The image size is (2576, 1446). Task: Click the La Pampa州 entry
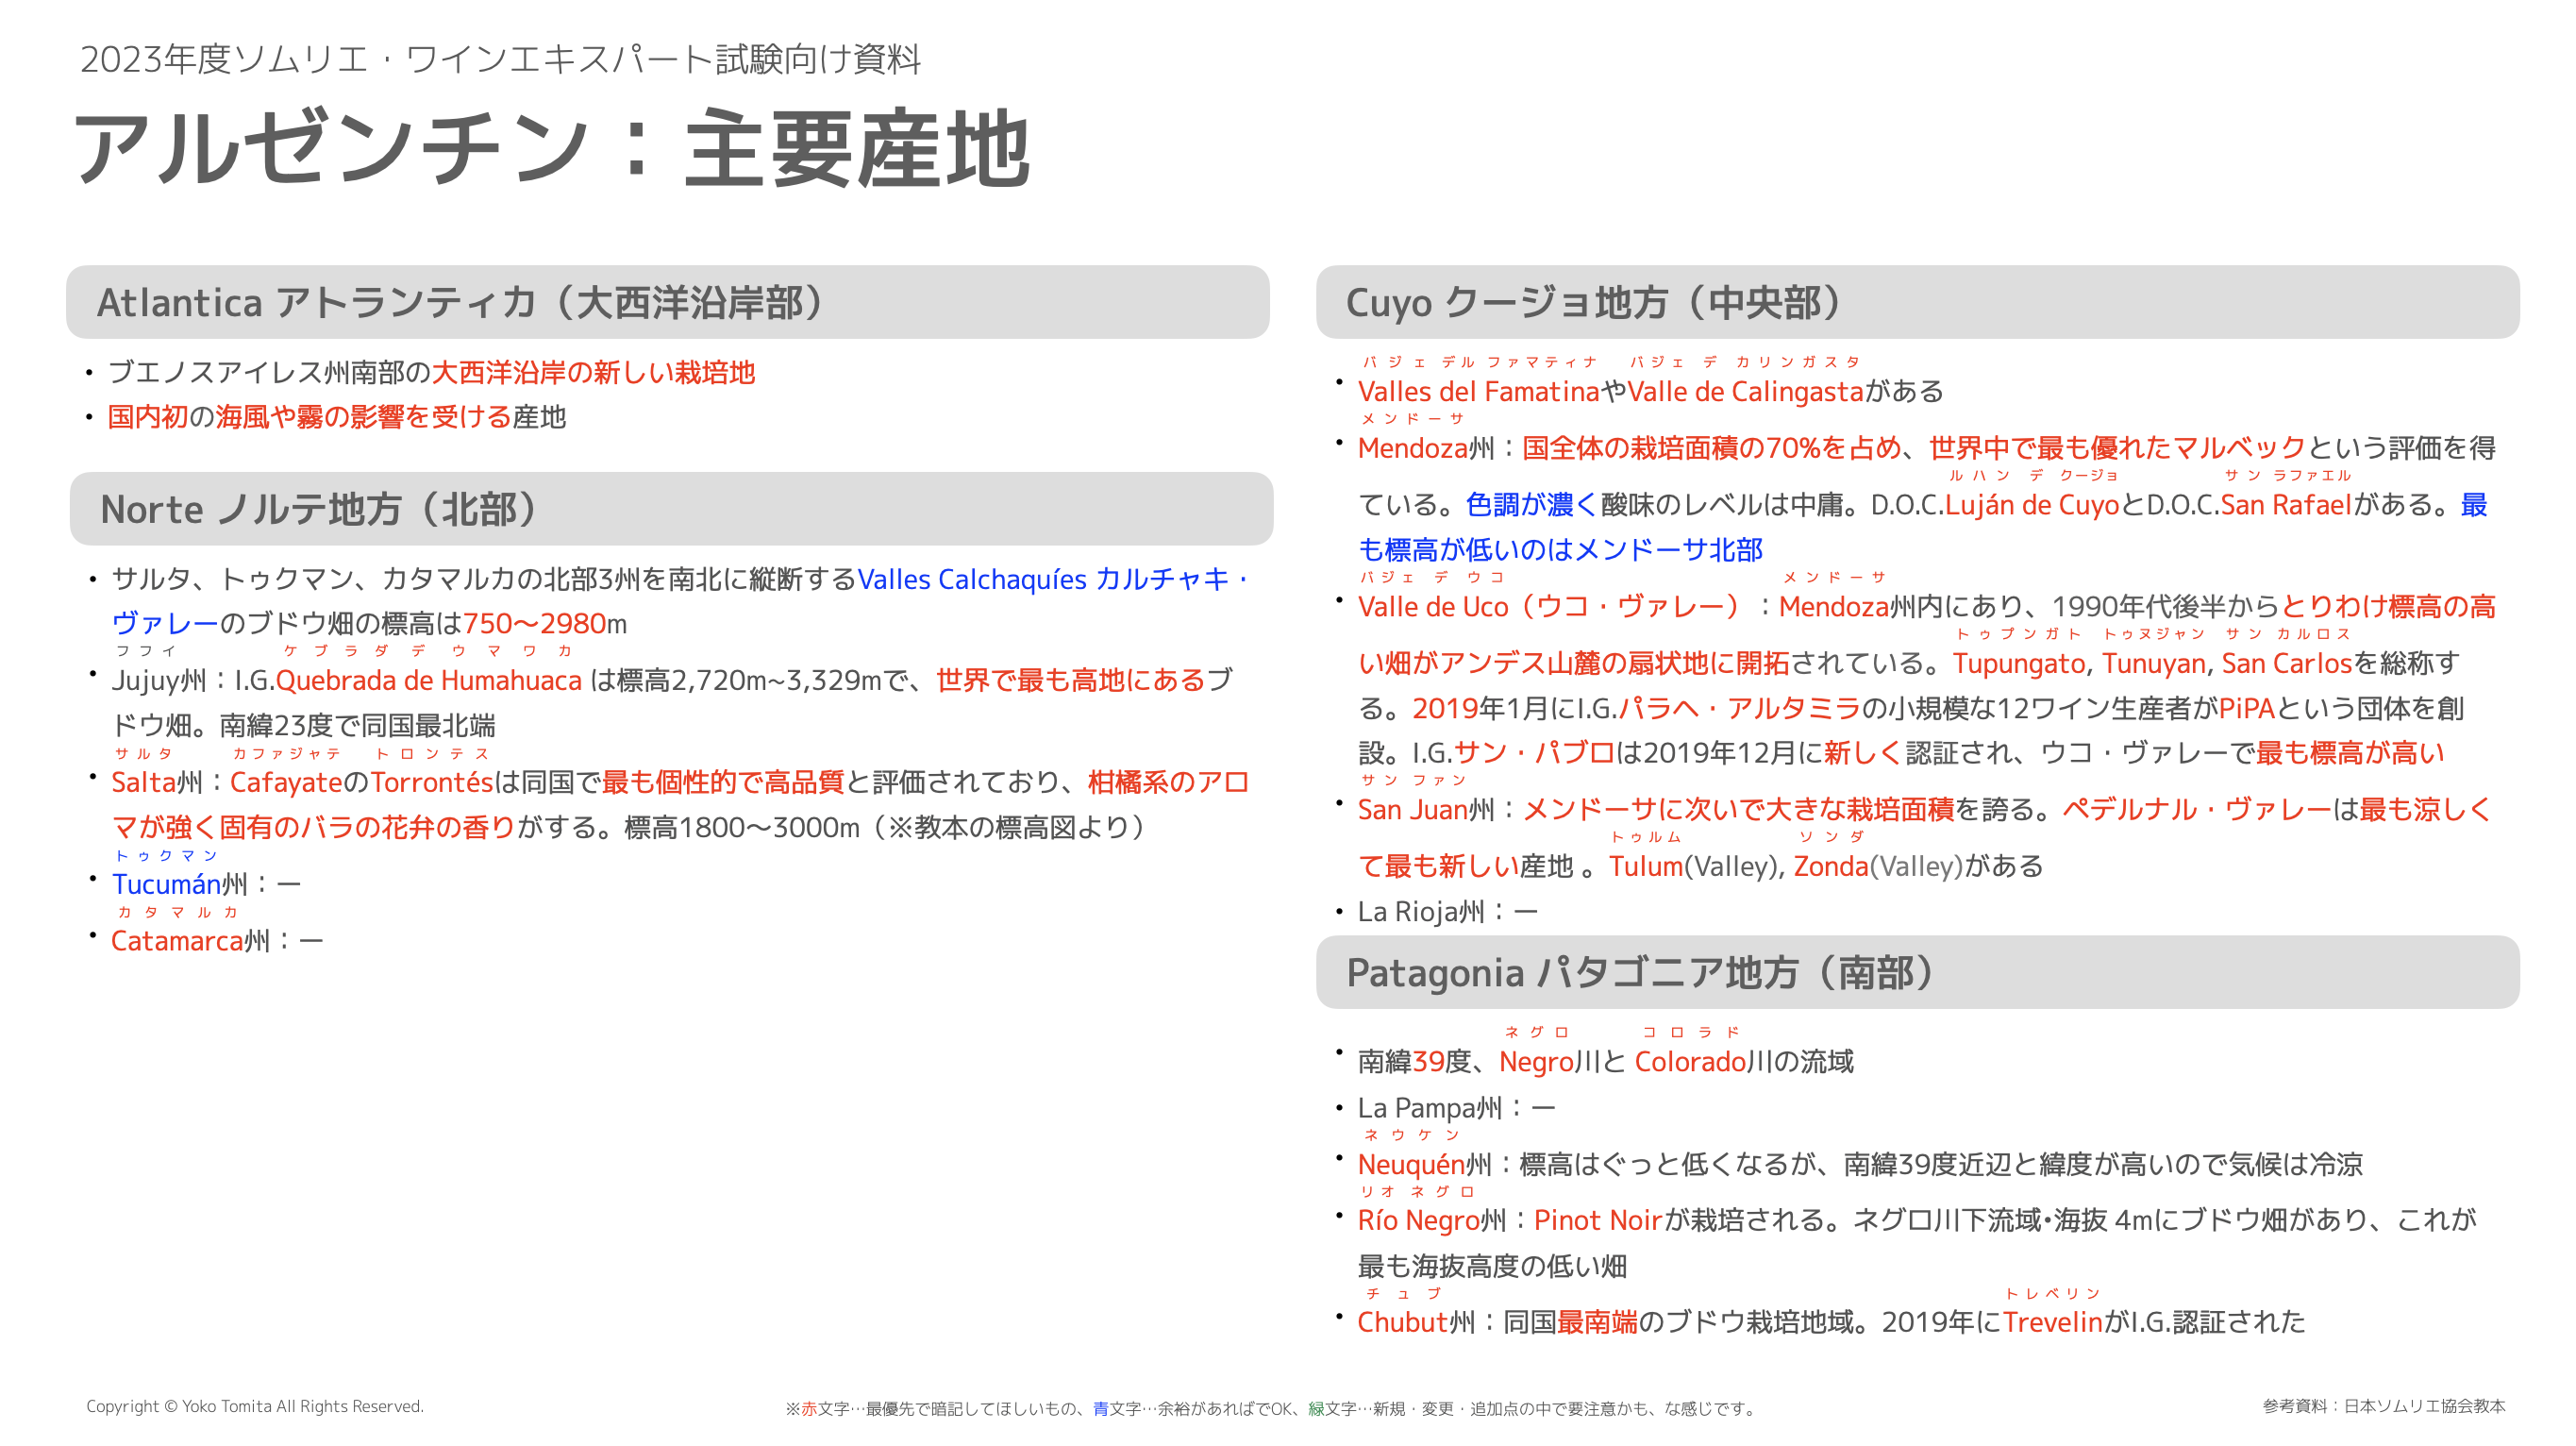(x=1457, y=1109)
